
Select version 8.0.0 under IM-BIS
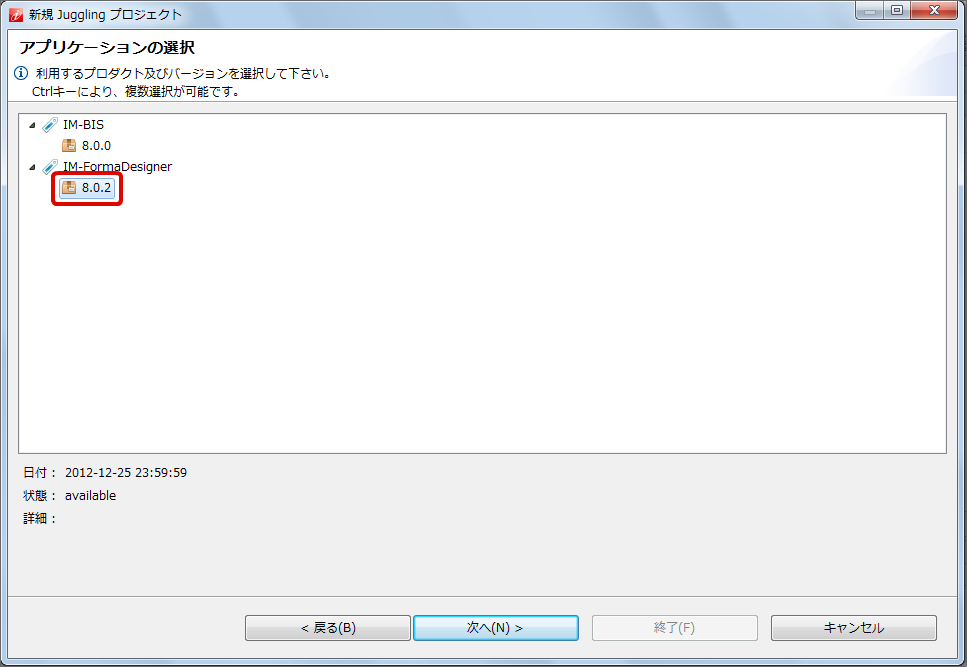click(x=96, y=145)
